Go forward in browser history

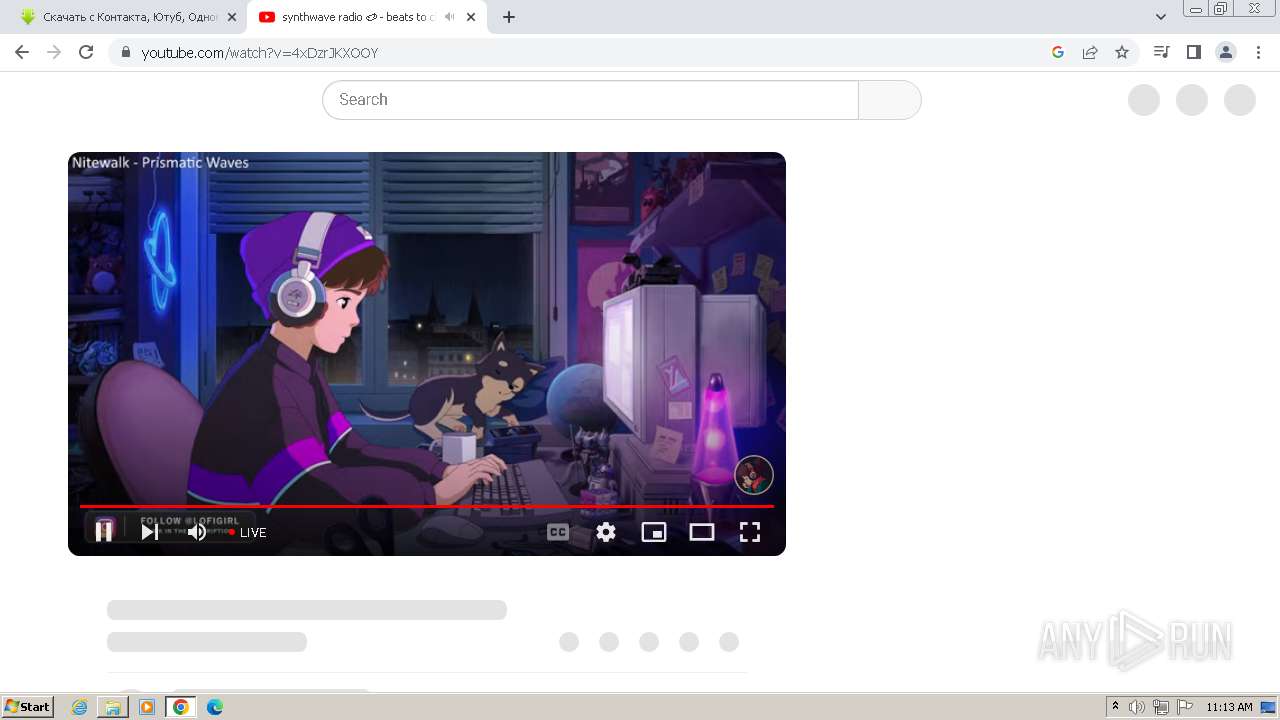54,52
